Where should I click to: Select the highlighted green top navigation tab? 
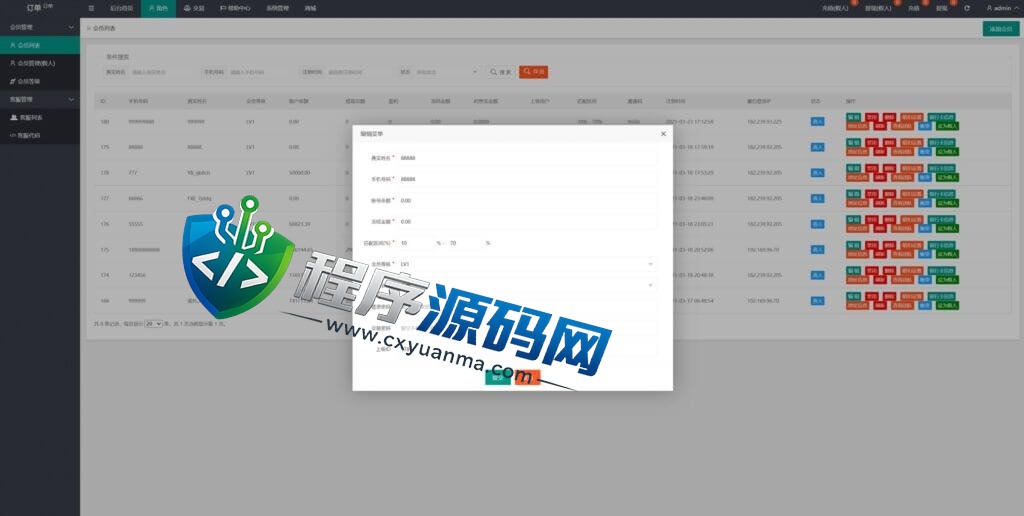click(x=158, y=8)
